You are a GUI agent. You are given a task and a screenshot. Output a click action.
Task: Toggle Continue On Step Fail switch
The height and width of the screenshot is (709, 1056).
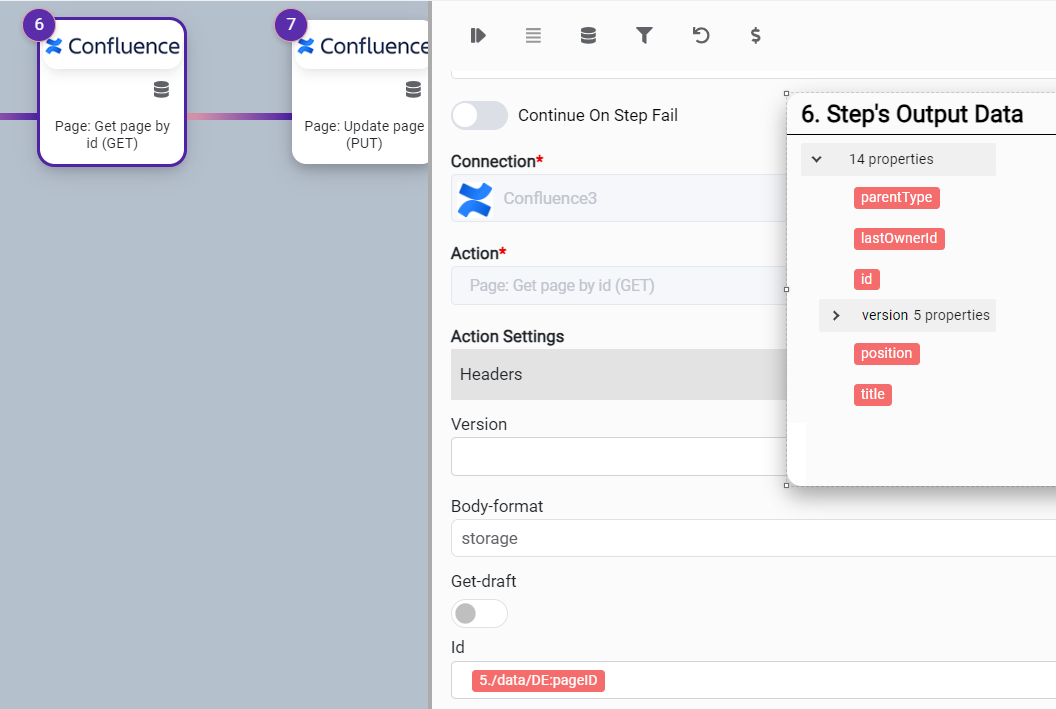click(479, 115)
